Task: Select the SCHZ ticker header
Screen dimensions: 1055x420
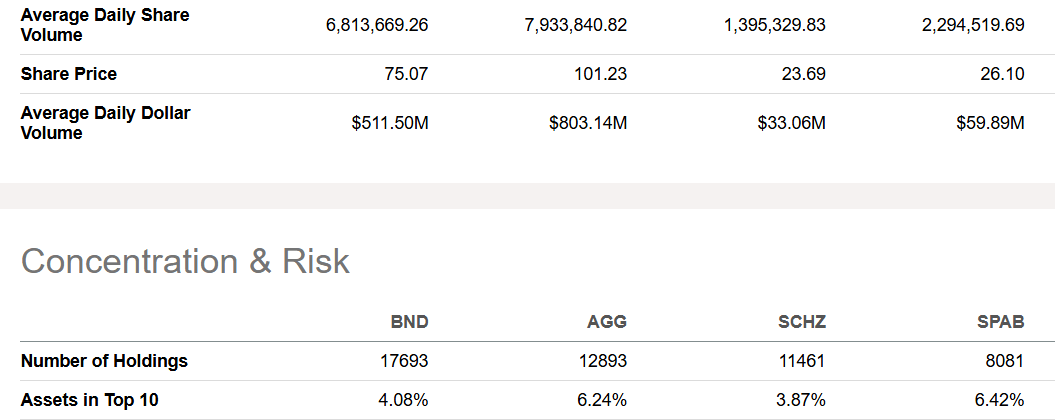Action: coord(802,322)
